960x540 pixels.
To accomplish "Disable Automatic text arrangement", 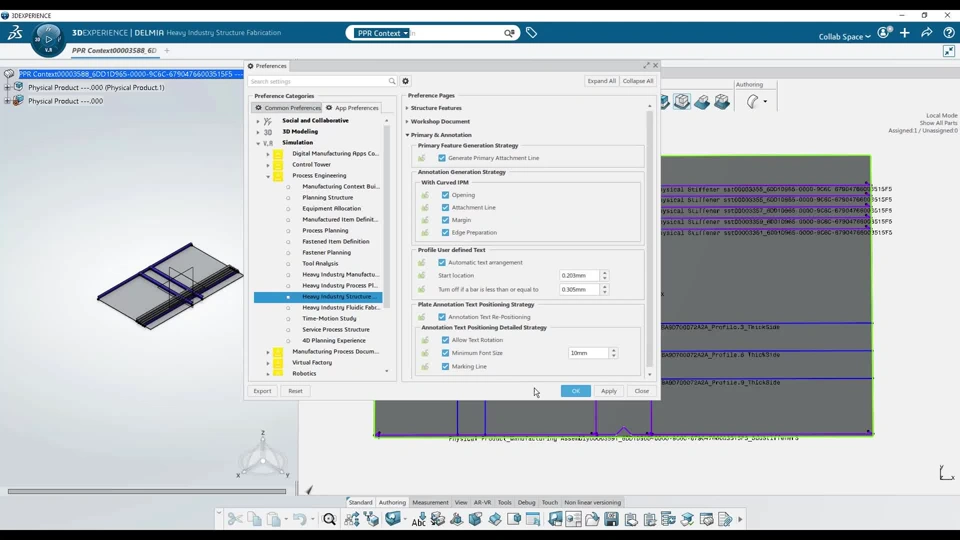I will pos(442,263).
